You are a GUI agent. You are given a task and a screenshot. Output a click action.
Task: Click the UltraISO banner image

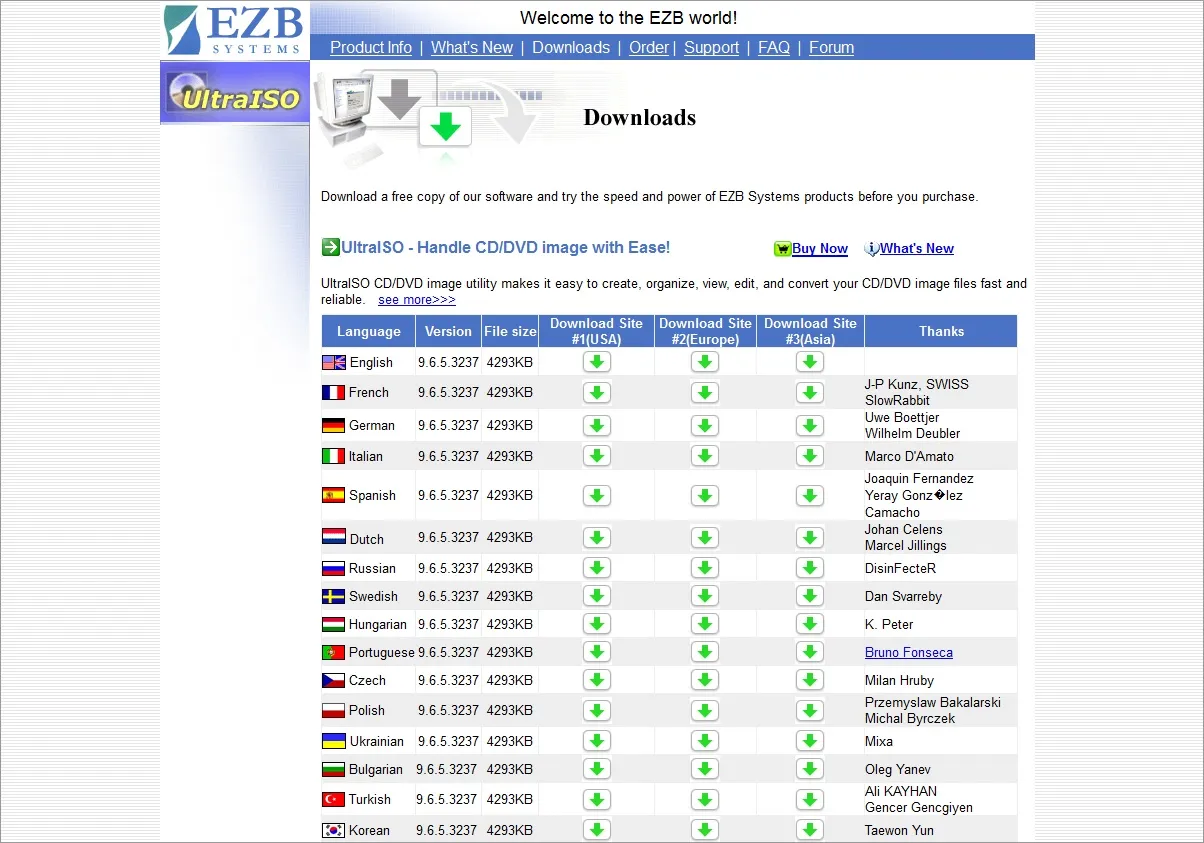pyautogui.click(x=235, y=93)
